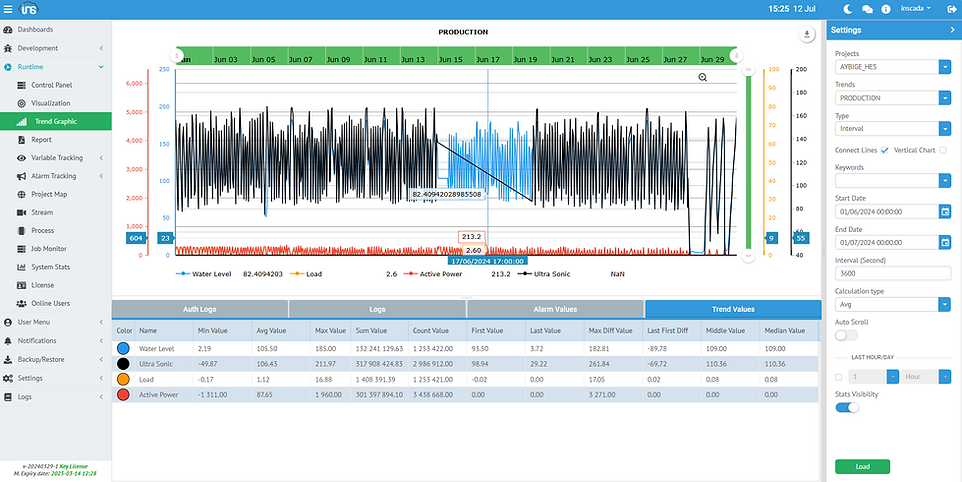Open the Start Date calendar picker
Screen dimensions: 962x482
(944, 211)
